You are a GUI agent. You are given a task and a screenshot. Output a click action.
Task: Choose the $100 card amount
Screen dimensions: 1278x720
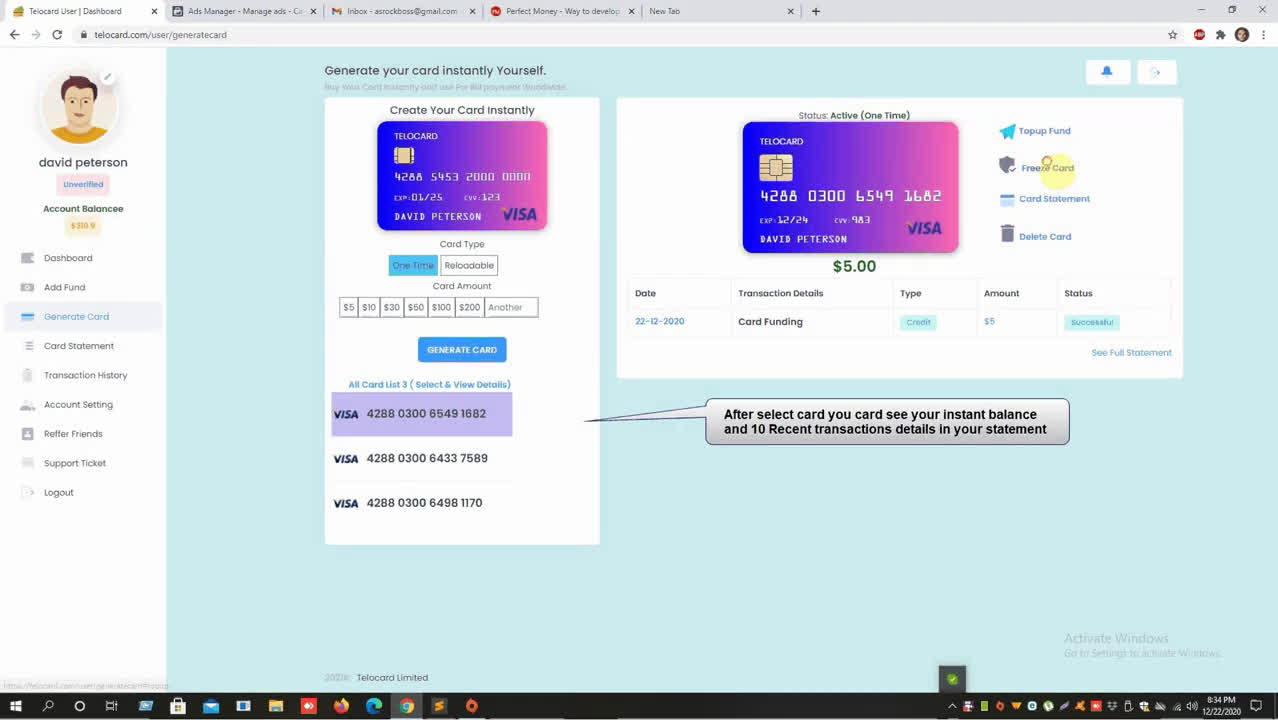point(441,307)
